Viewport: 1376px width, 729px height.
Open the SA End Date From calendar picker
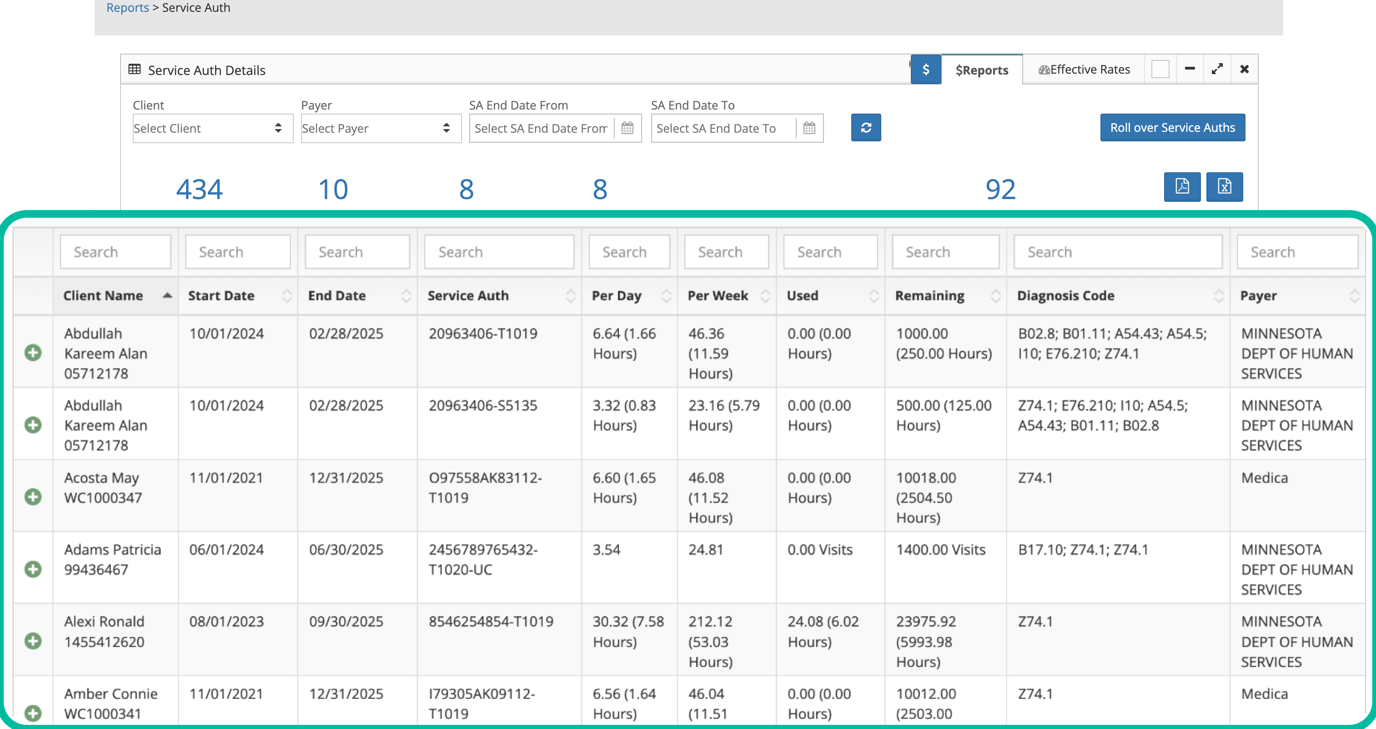[628, 128]
